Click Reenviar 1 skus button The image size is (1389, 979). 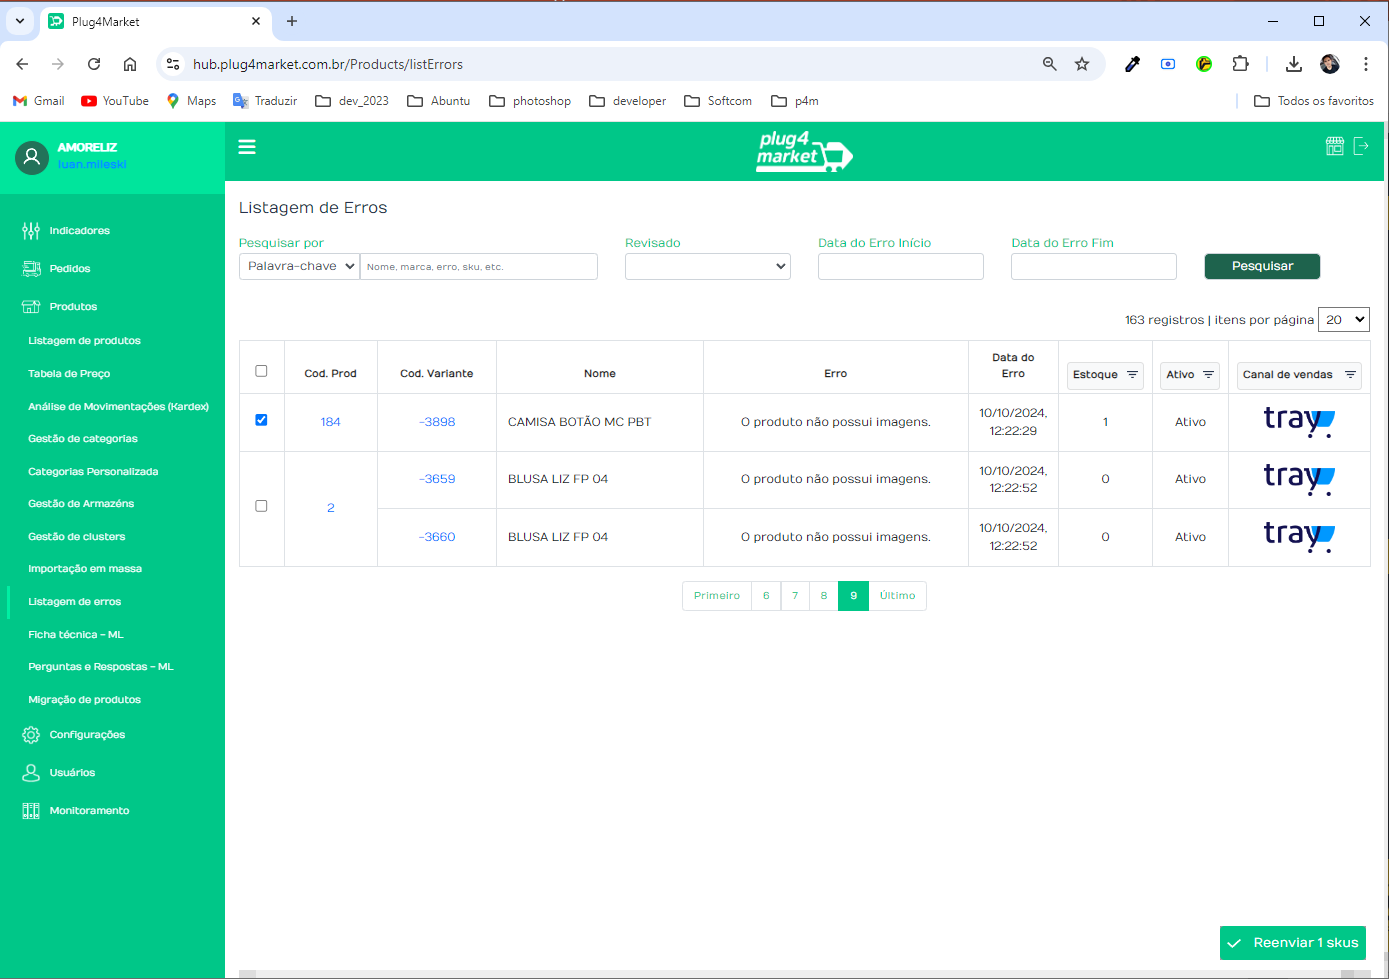(x=1293, y=943)
